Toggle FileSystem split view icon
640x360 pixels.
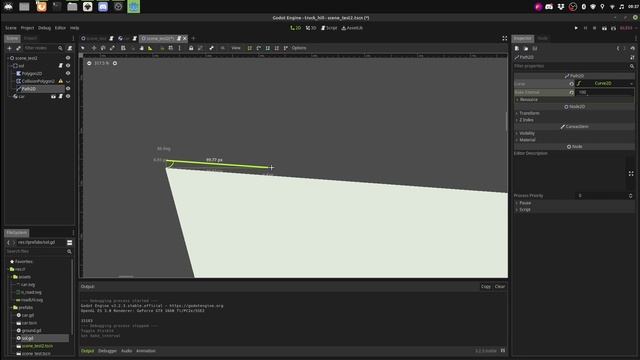(69, 242)
